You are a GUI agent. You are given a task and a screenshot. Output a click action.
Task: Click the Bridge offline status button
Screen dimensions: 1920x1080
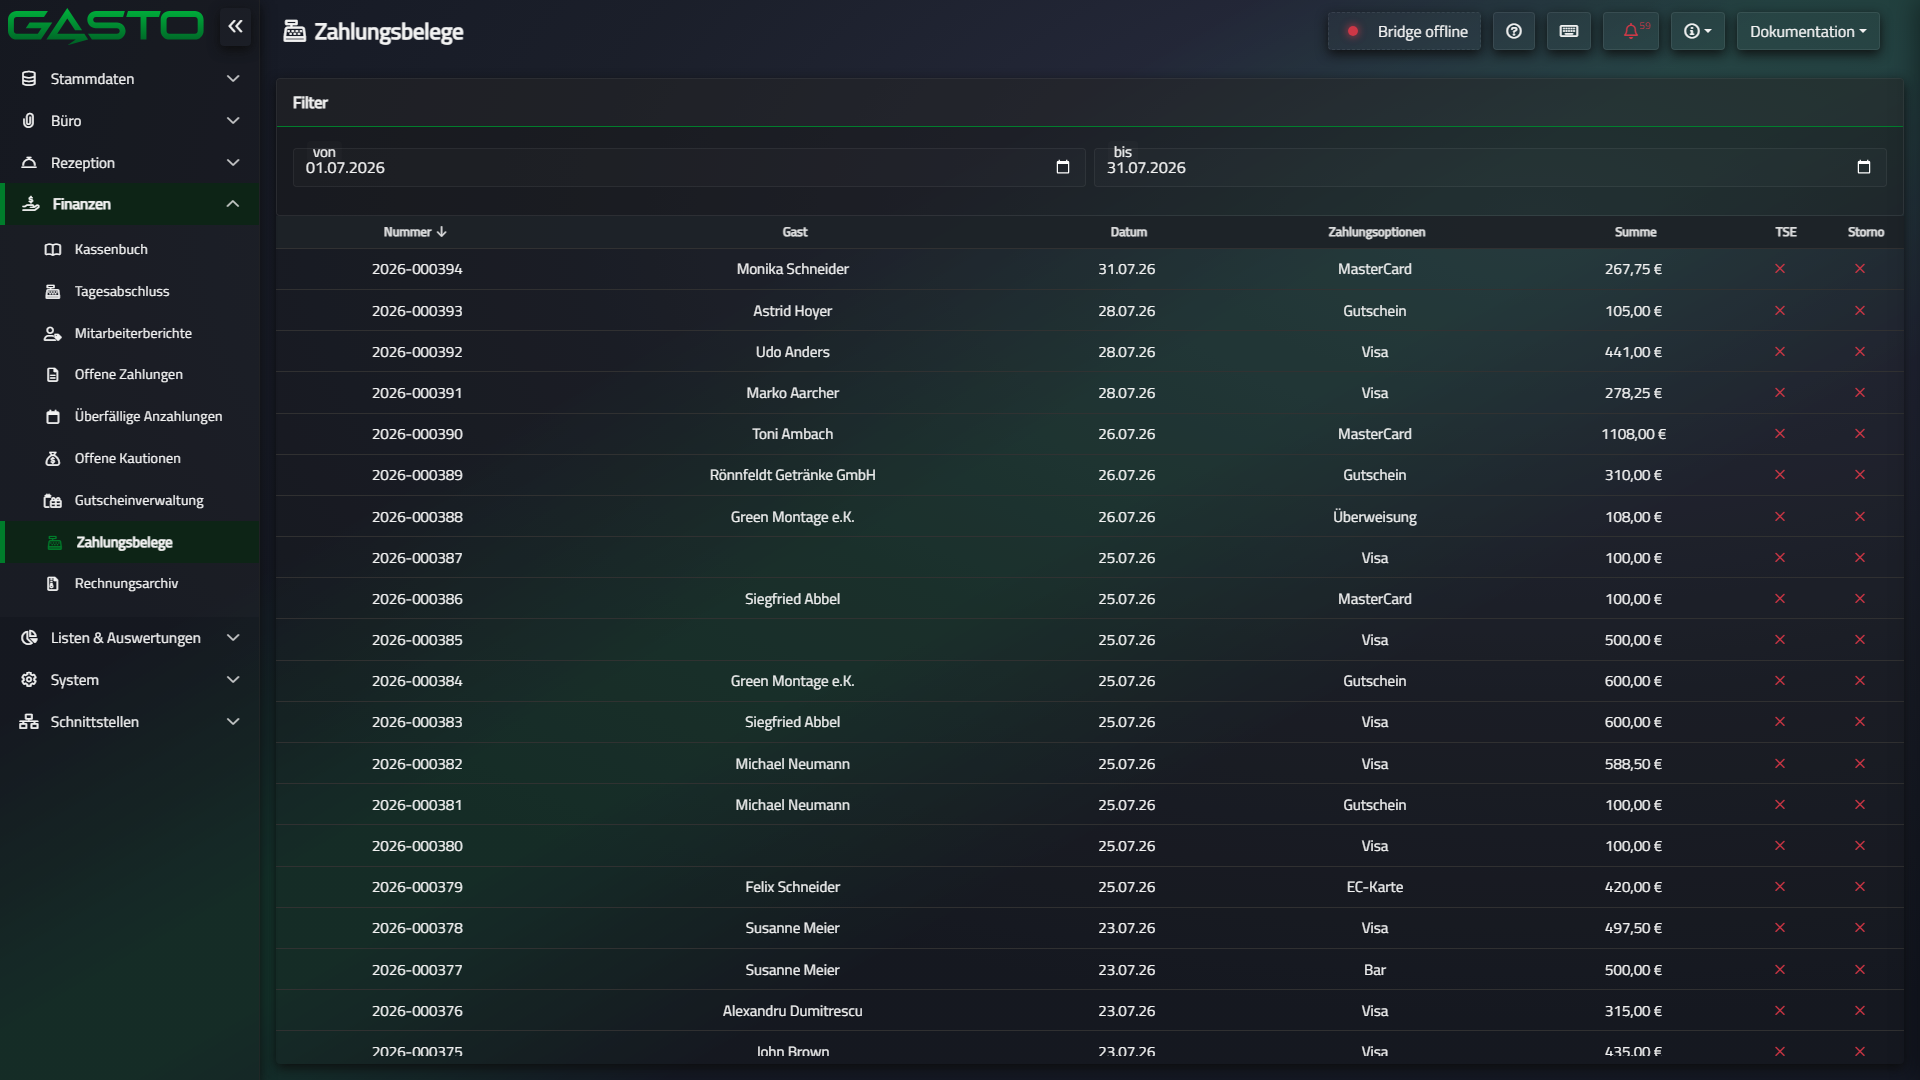[x=1404, y=32]
